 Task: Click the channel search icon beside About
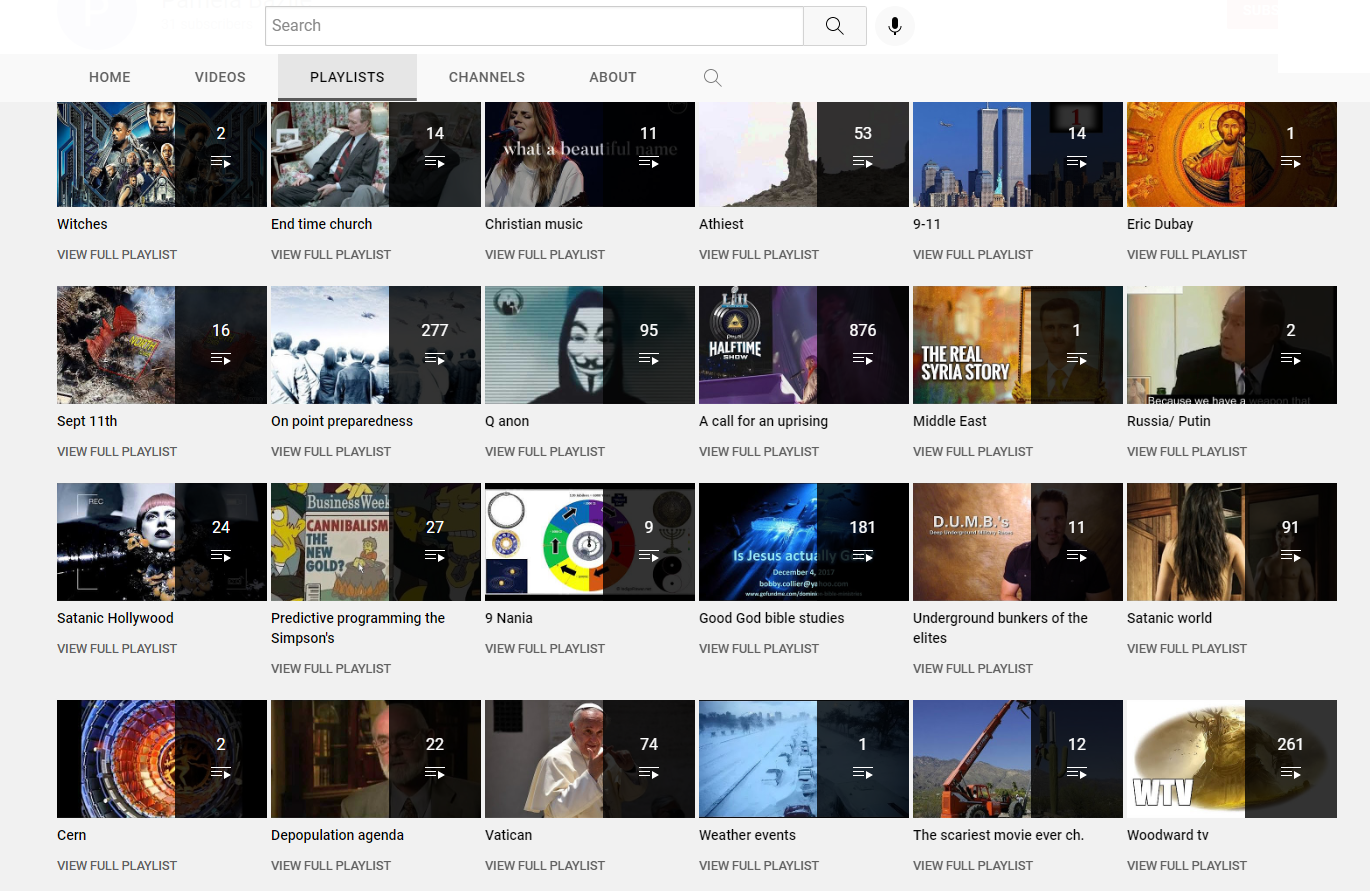point(712,78)
